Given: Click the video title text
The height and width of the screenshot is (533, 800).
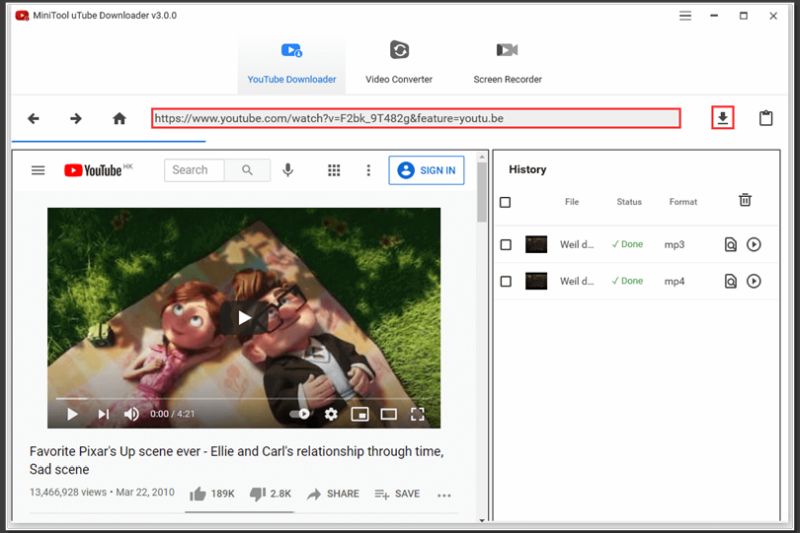Looking at the screenshot, I should point(237,460).
